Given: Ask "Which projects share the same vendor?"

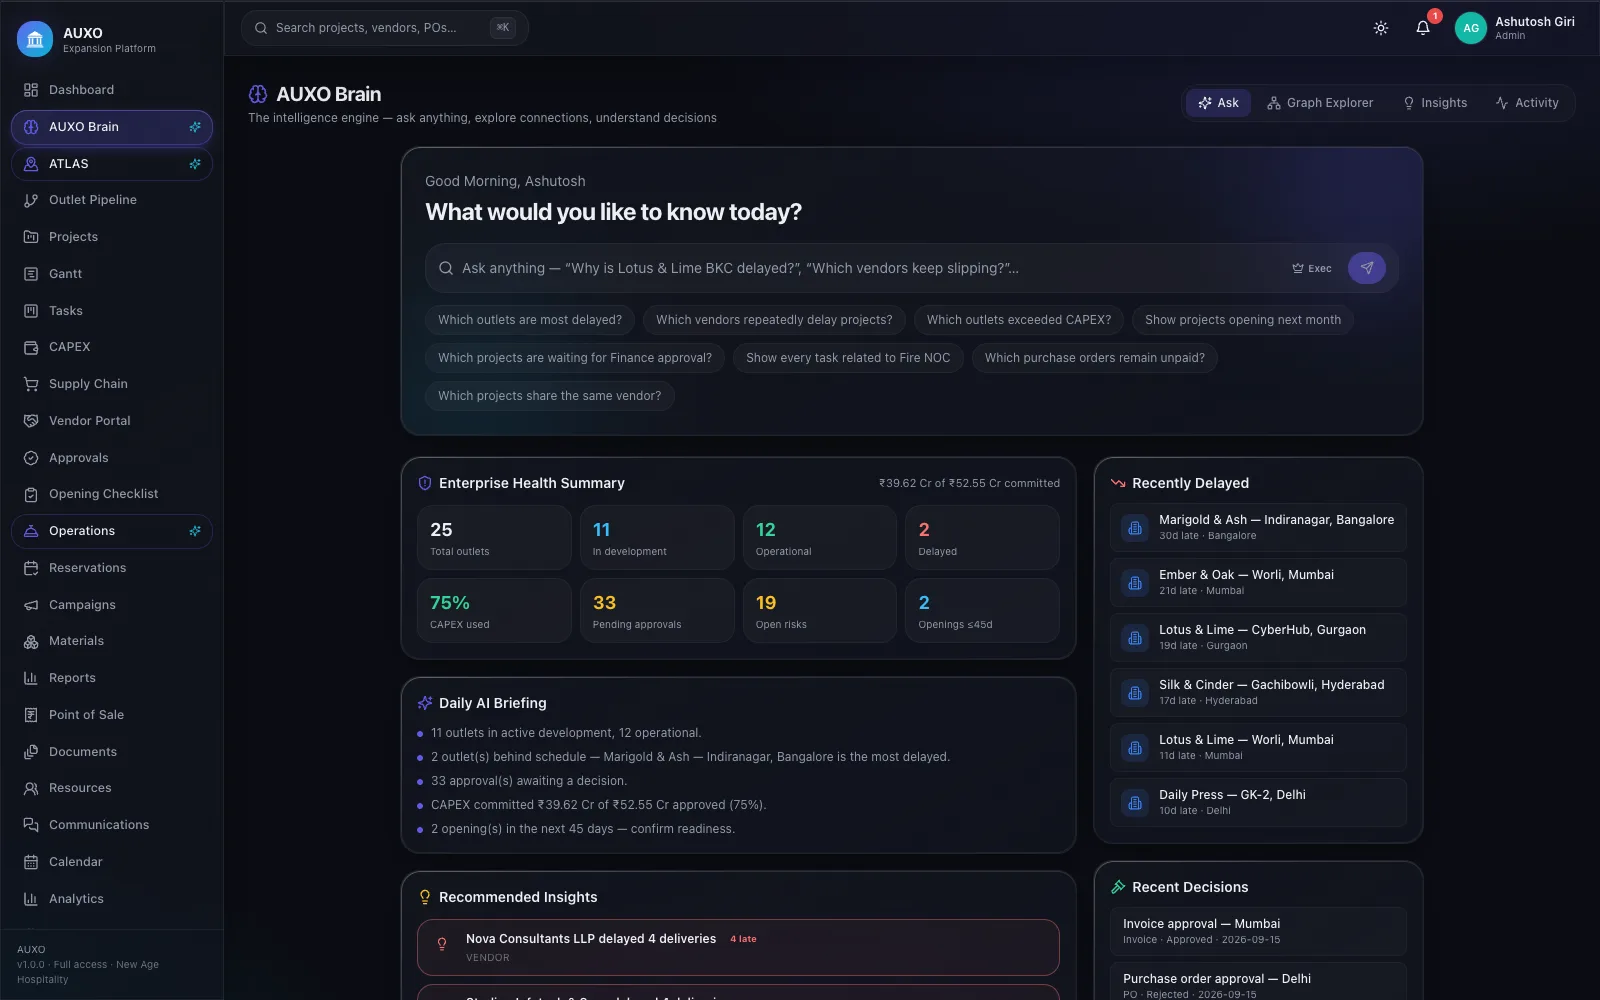Looking at the screenshot, I should click(x=550, y=396).
